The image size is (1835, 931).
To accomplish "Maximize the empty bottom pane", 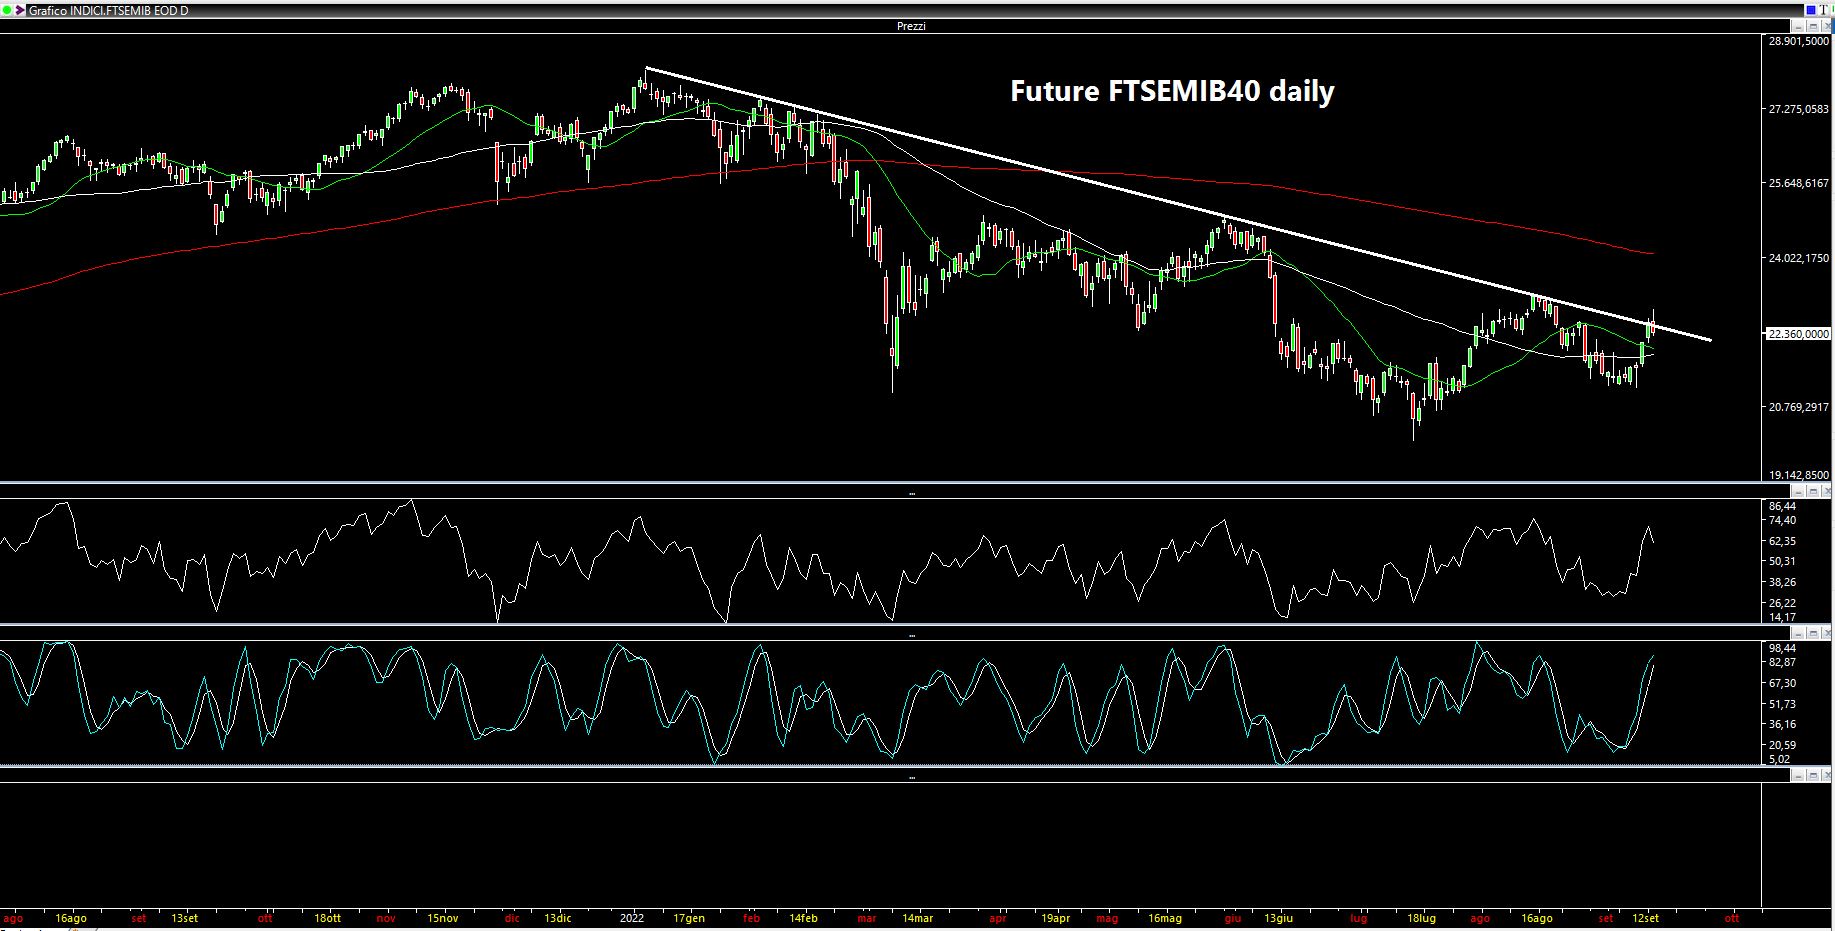I will coord(1813,775).
